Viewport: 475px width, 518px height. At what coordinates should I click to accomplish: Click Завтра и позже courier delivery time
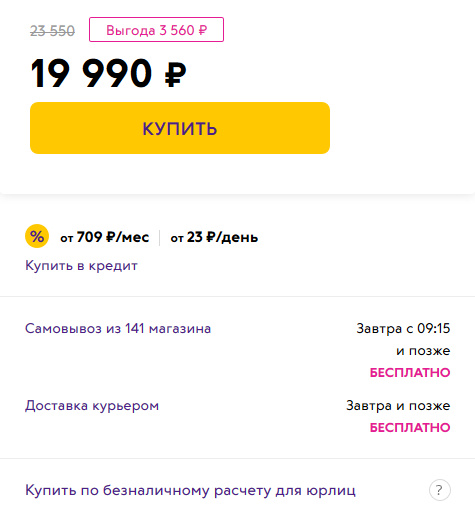point(398,406)
